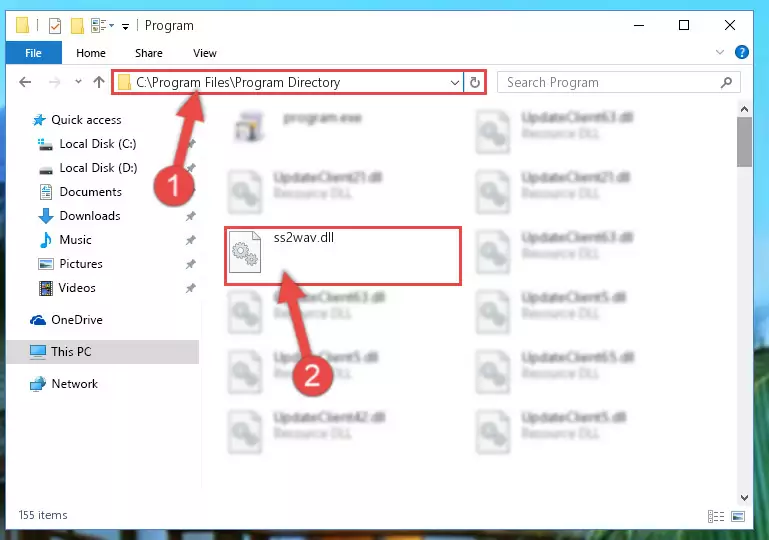Image resolution: width=769 pixels, height=540 pixels.
Task: Open Explorer Help icon
Action: pos(742,52)
